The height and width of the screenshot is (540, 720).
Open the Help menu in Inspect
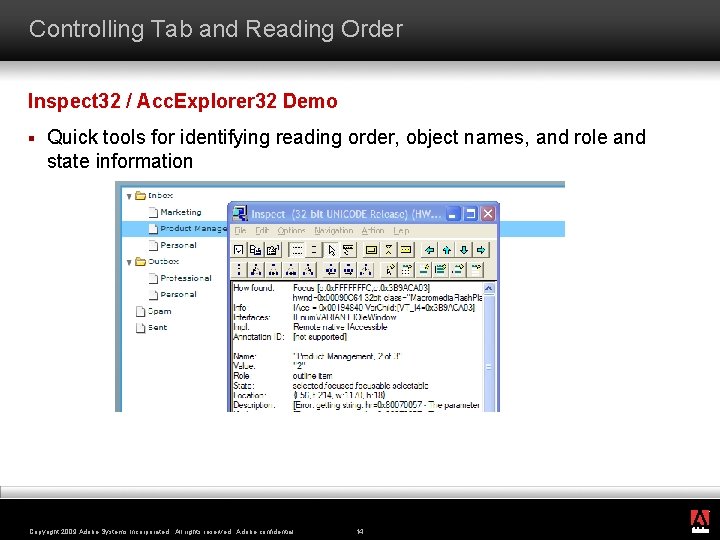tap(401, 231)
